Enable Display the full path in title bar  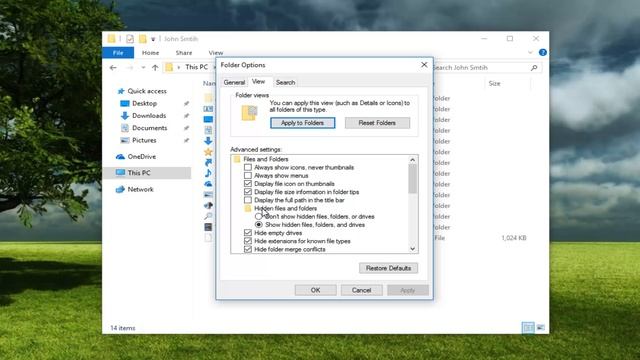[248, 200]
